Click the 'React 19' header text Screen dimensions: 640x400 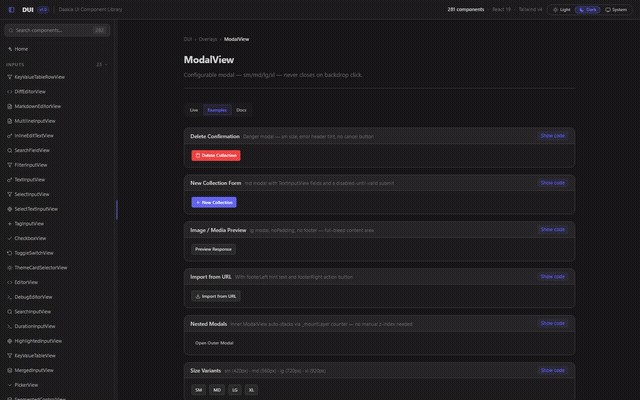501,10
